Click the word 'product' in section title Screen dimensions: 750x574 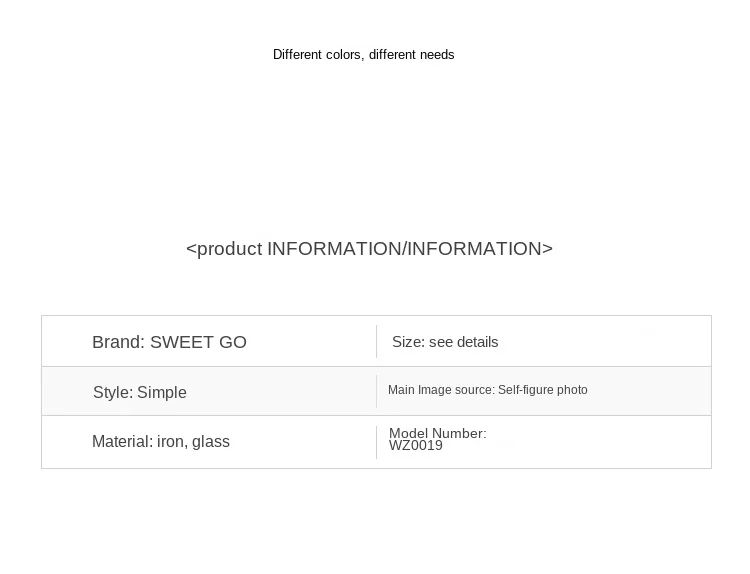tap(229, 249)
